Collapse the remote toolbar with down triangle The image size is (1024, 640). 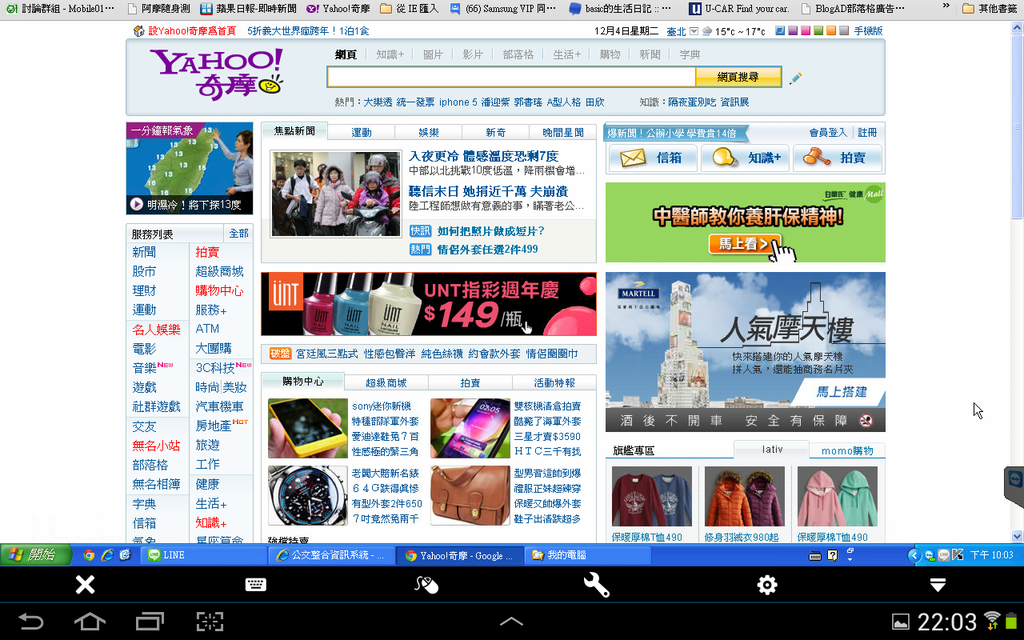(938, 584)
